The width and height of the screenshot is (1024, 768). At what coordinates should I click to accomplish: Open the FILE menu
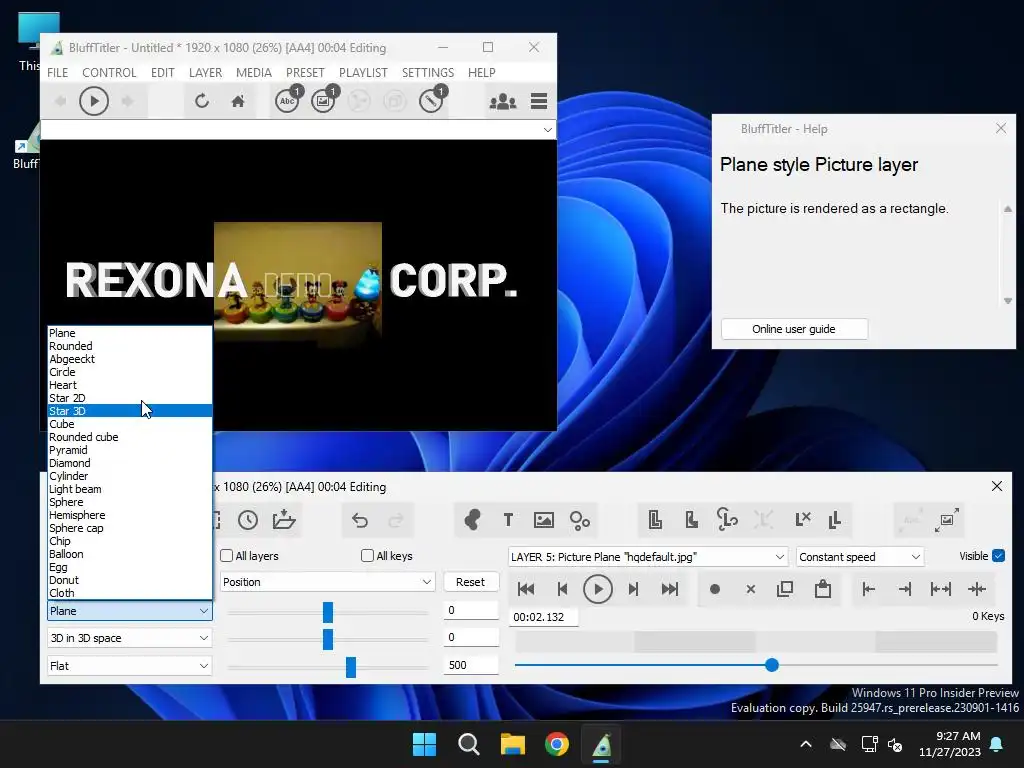point(57,72)
